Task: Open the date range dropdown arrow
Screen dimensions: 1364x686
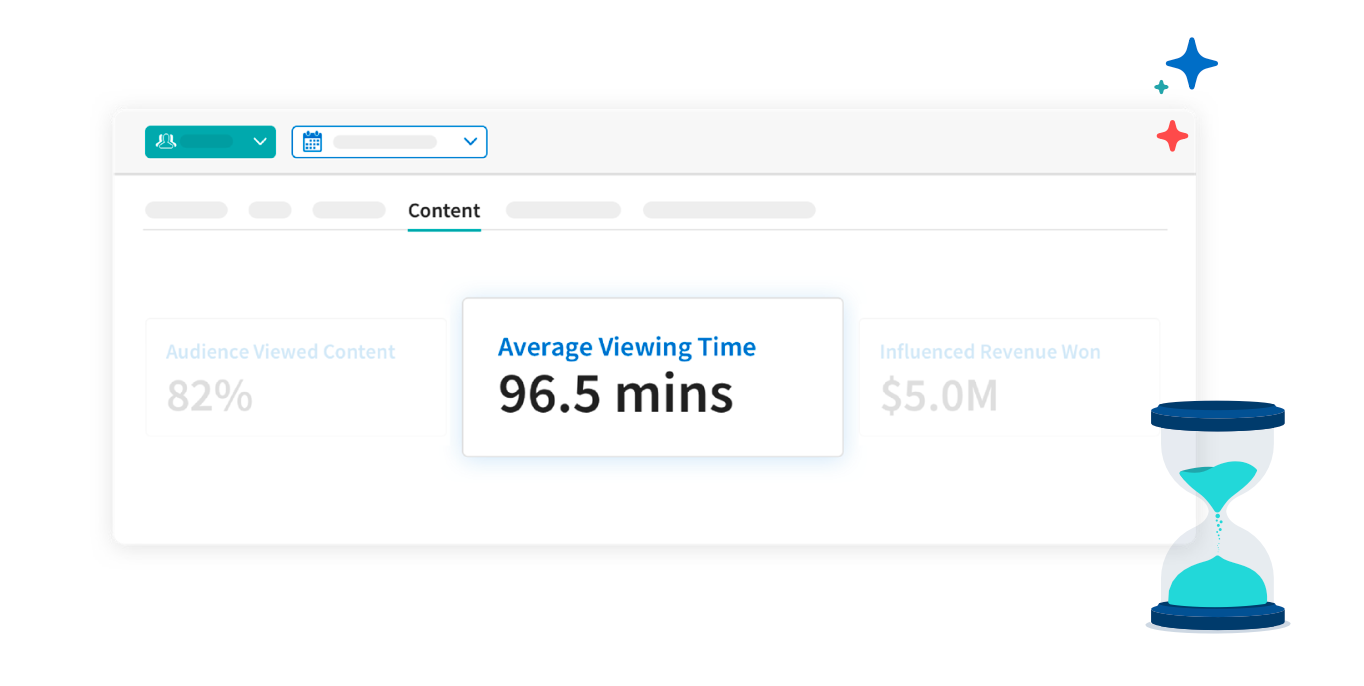Action: point(470,142)
